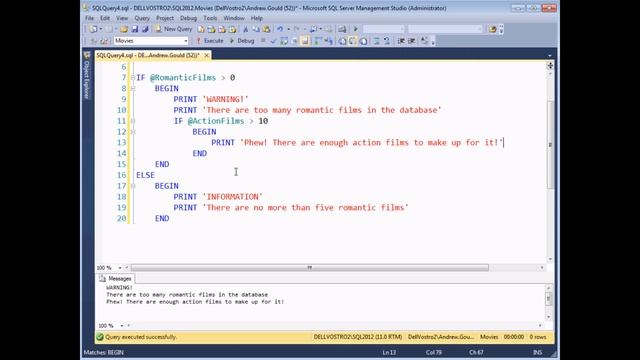Switch to the Messages tab
Viewport: 640px width, 360px height.
[116, 278]
